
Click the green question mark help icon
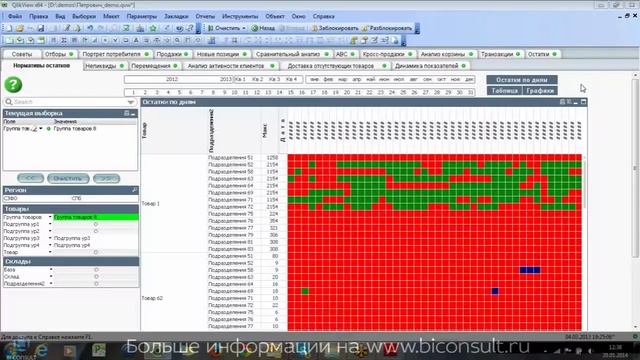click(13, 84)
